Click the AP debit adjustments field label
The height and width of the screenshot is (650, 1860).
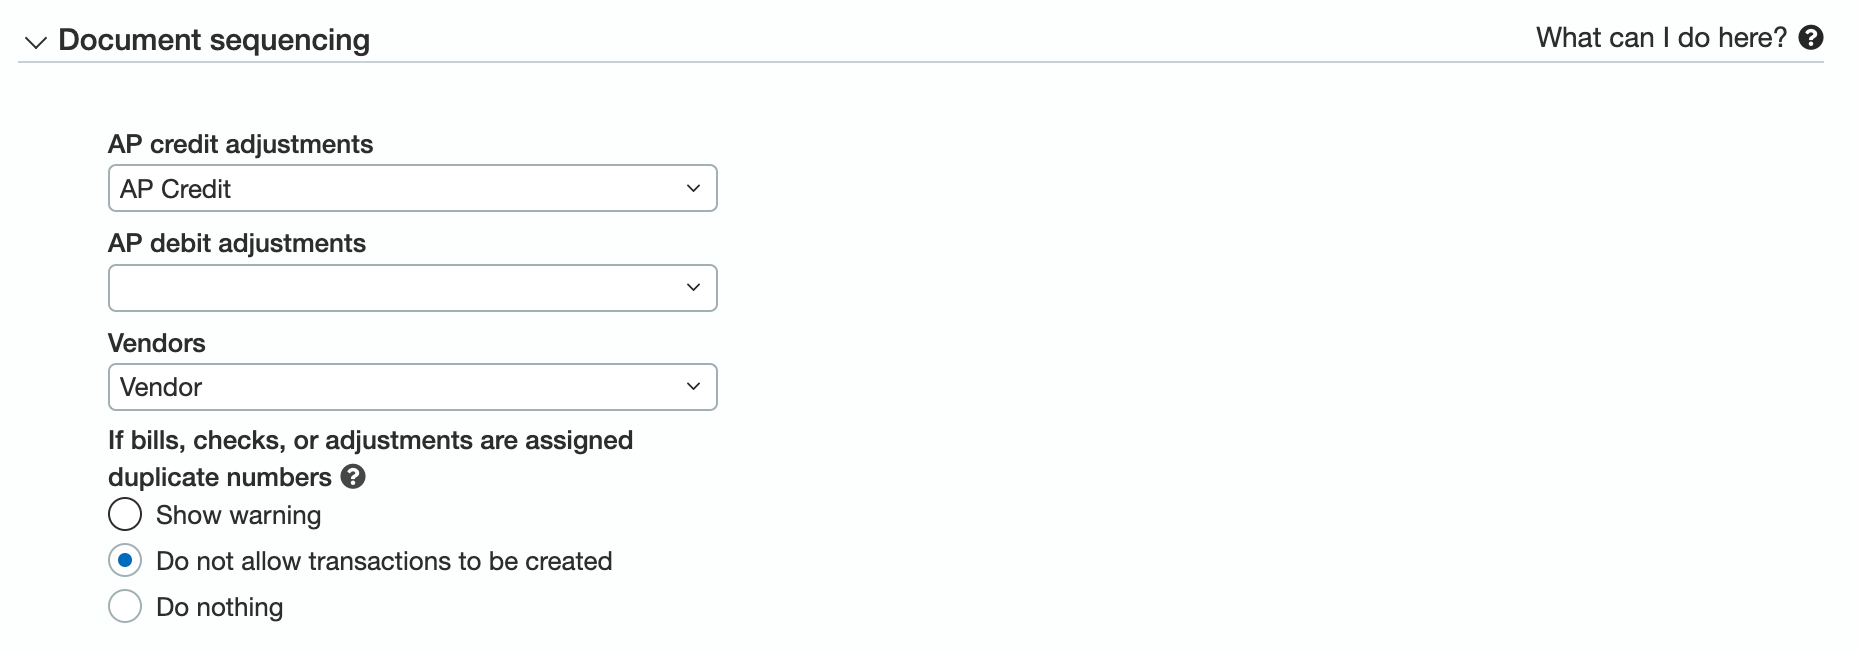(237, 243)
